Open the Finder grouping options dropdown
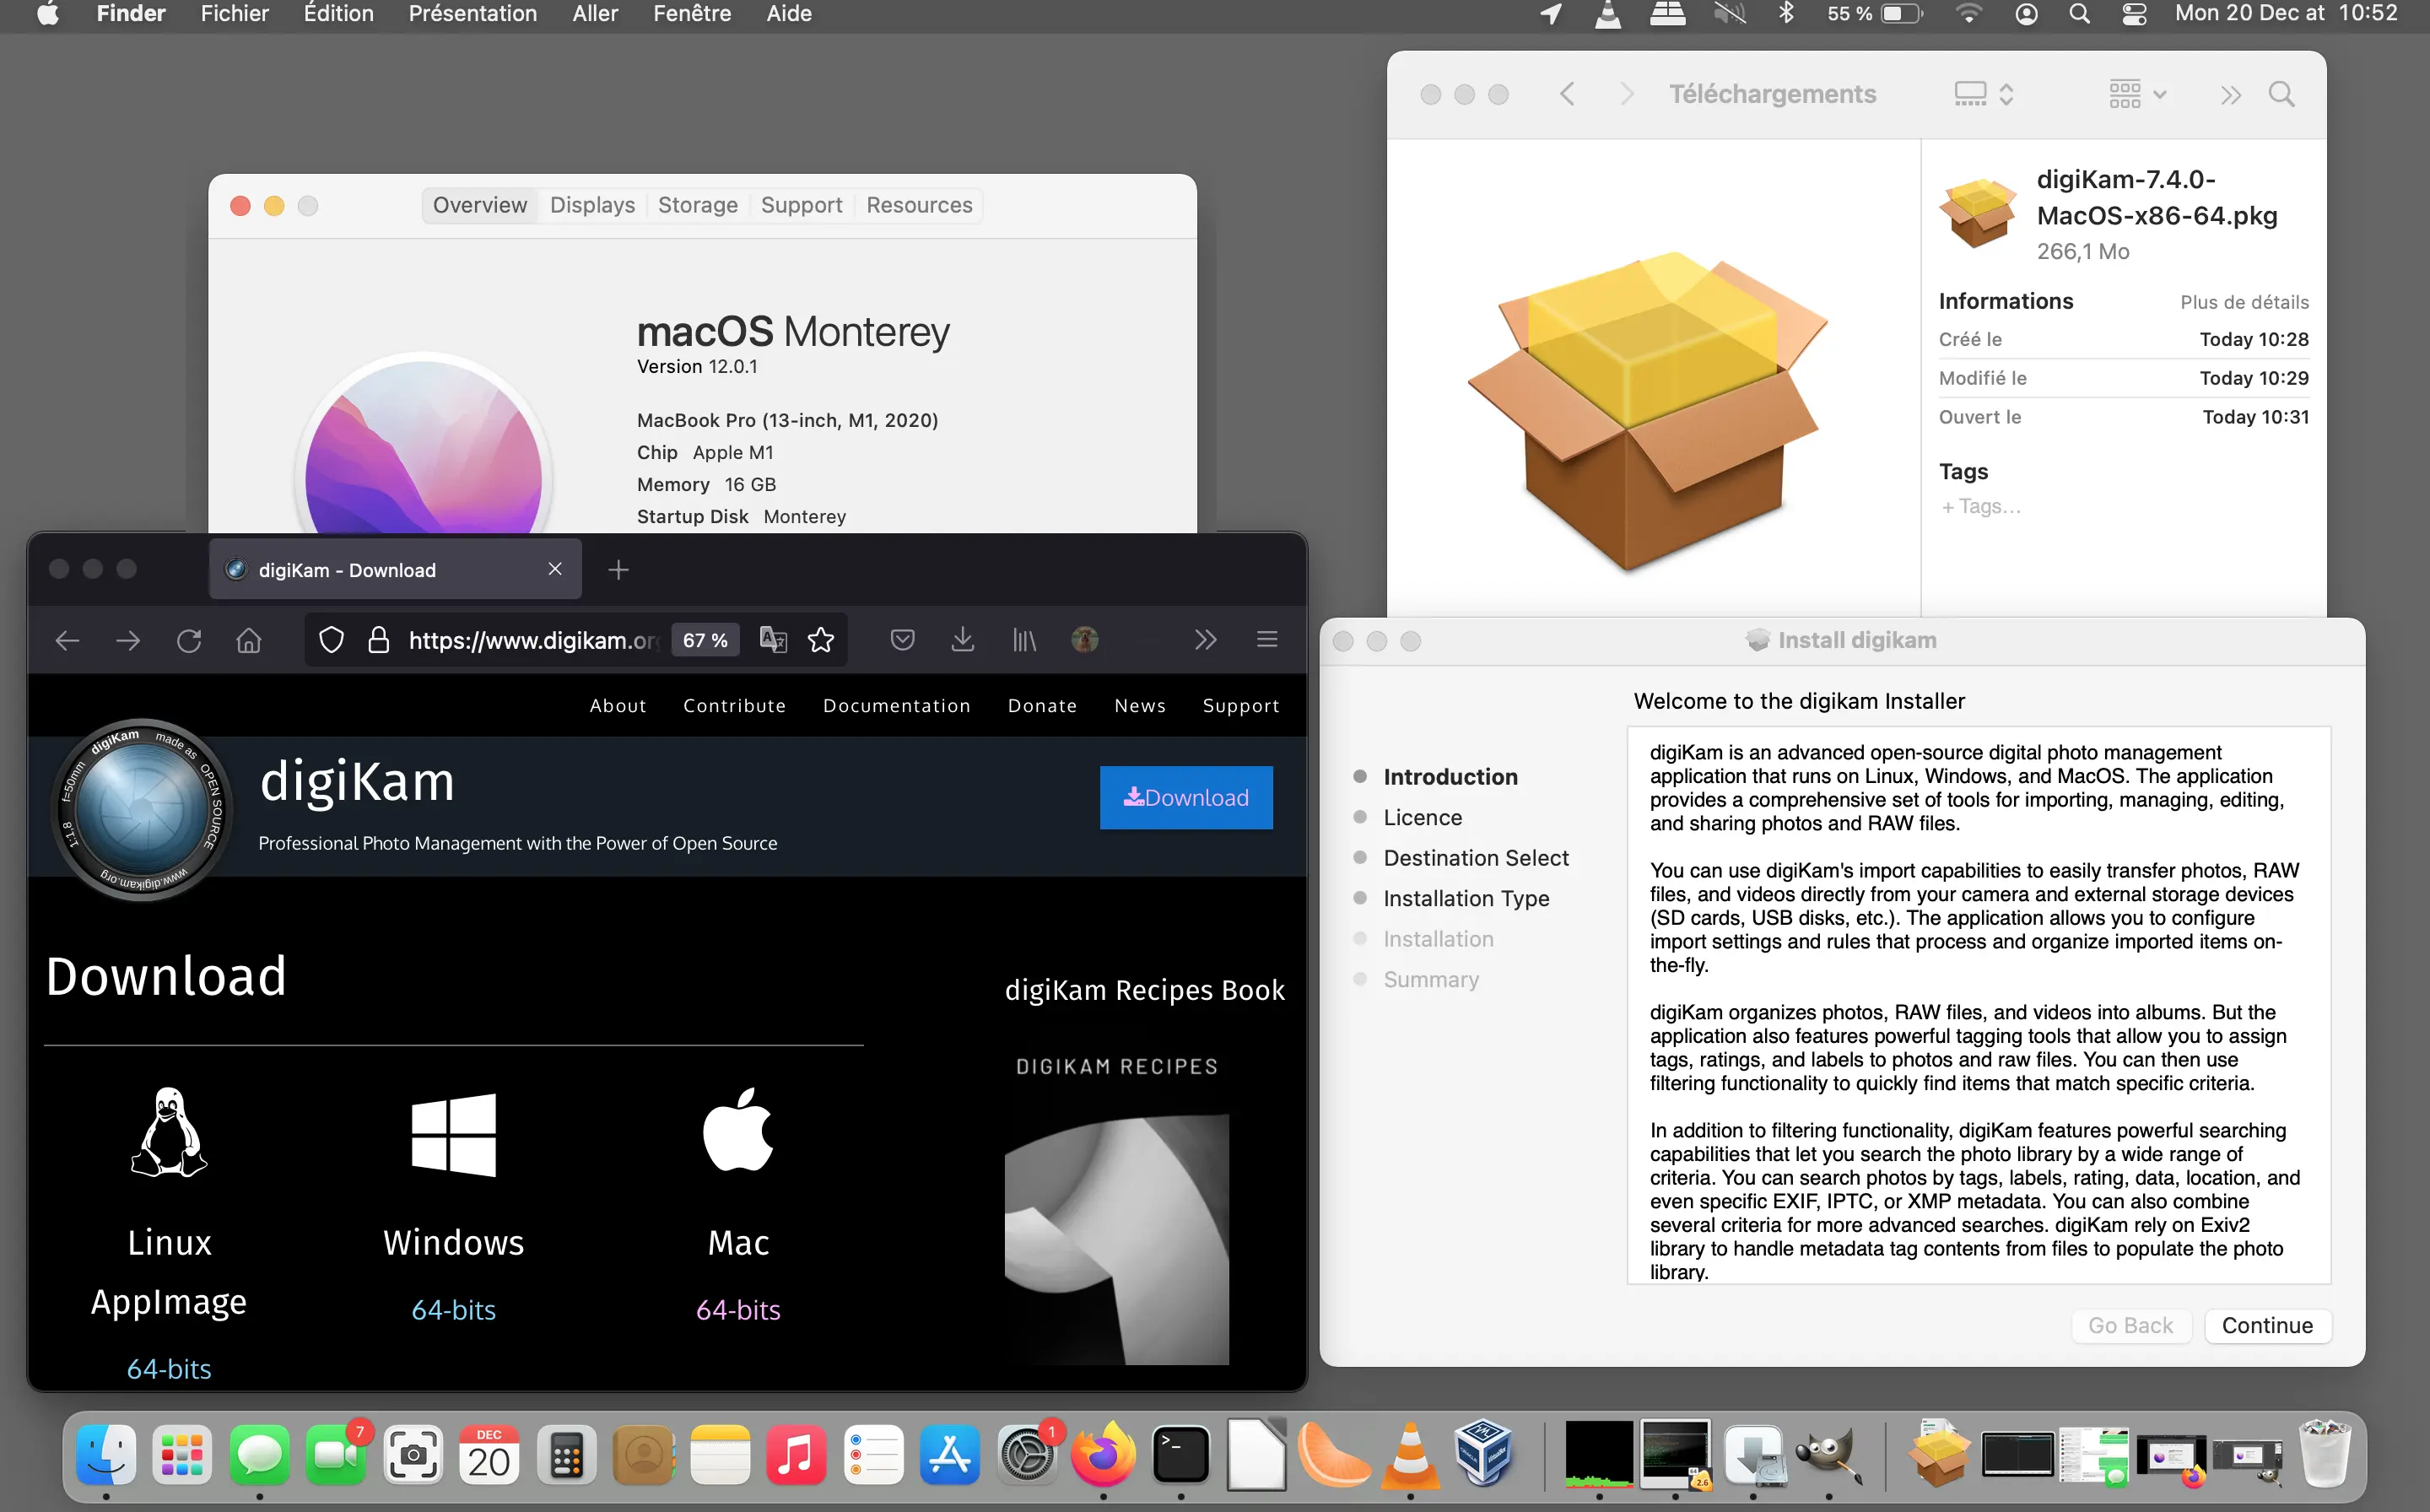This screenshot has height=1512, width=2430. [x=2135, y=93]
